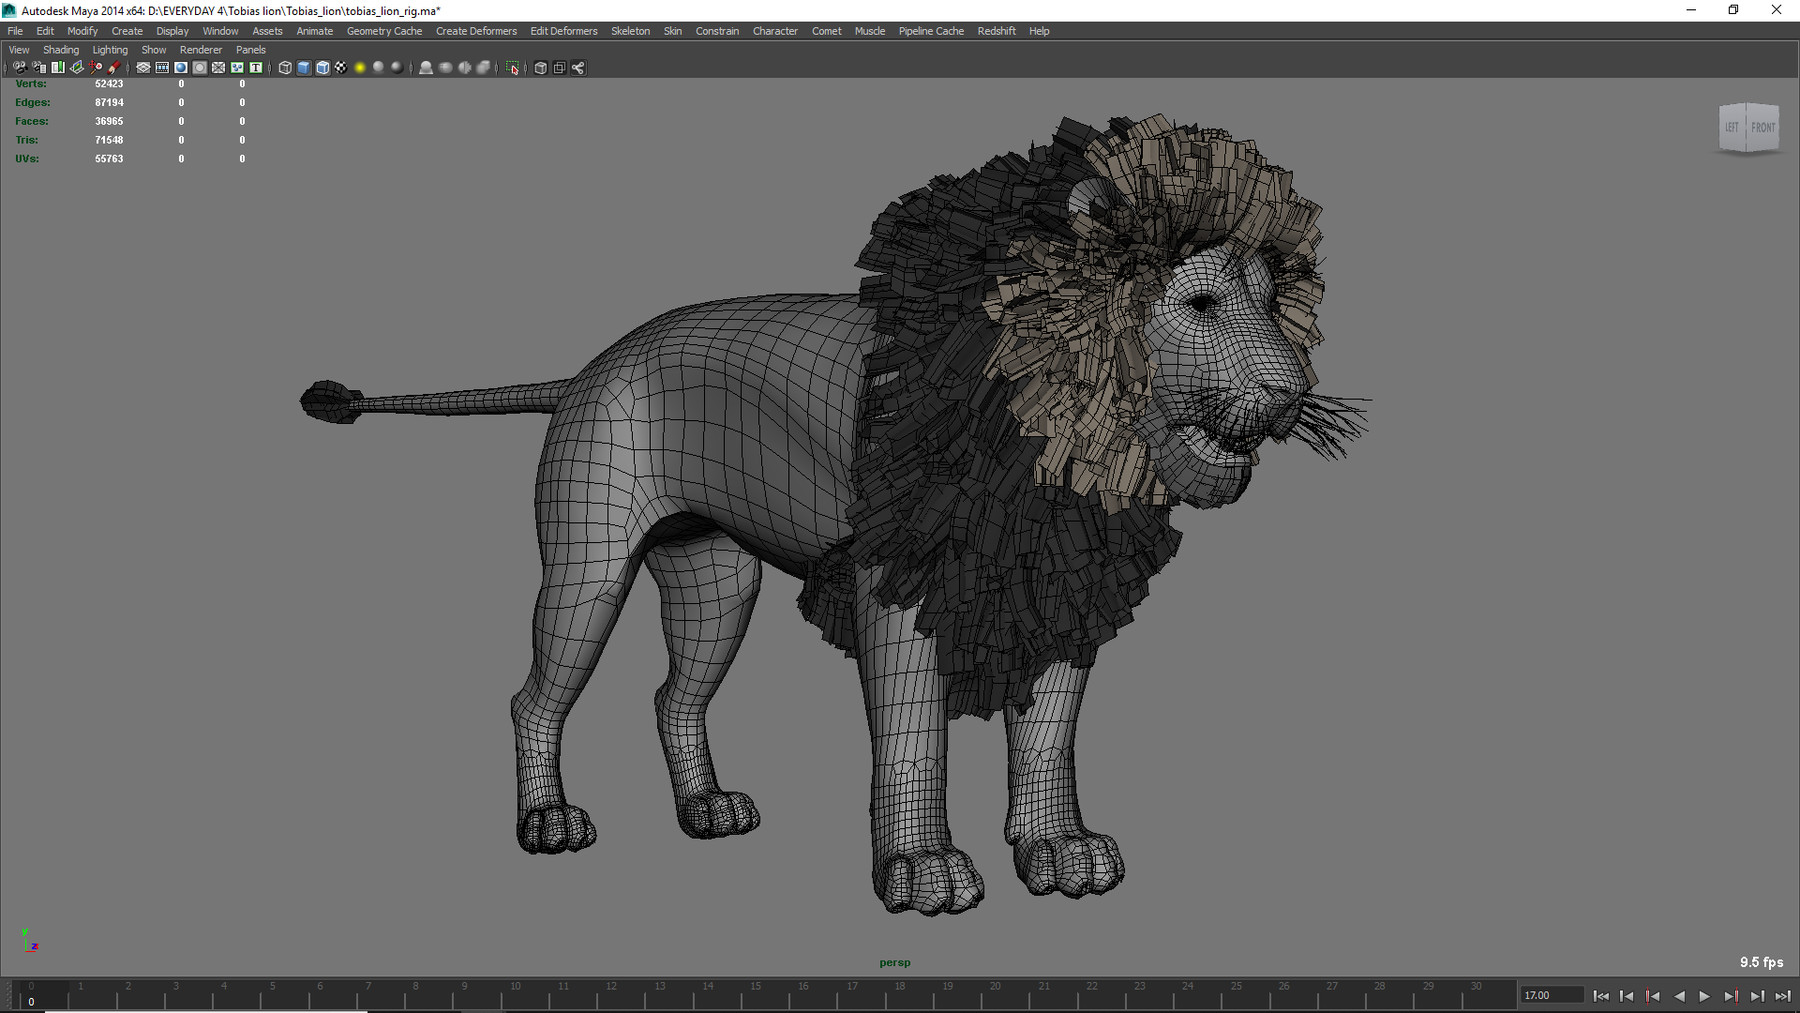Toggle the Resolution Gate icon
The width and height of the screenshot is (1800, 1013).
181,68
